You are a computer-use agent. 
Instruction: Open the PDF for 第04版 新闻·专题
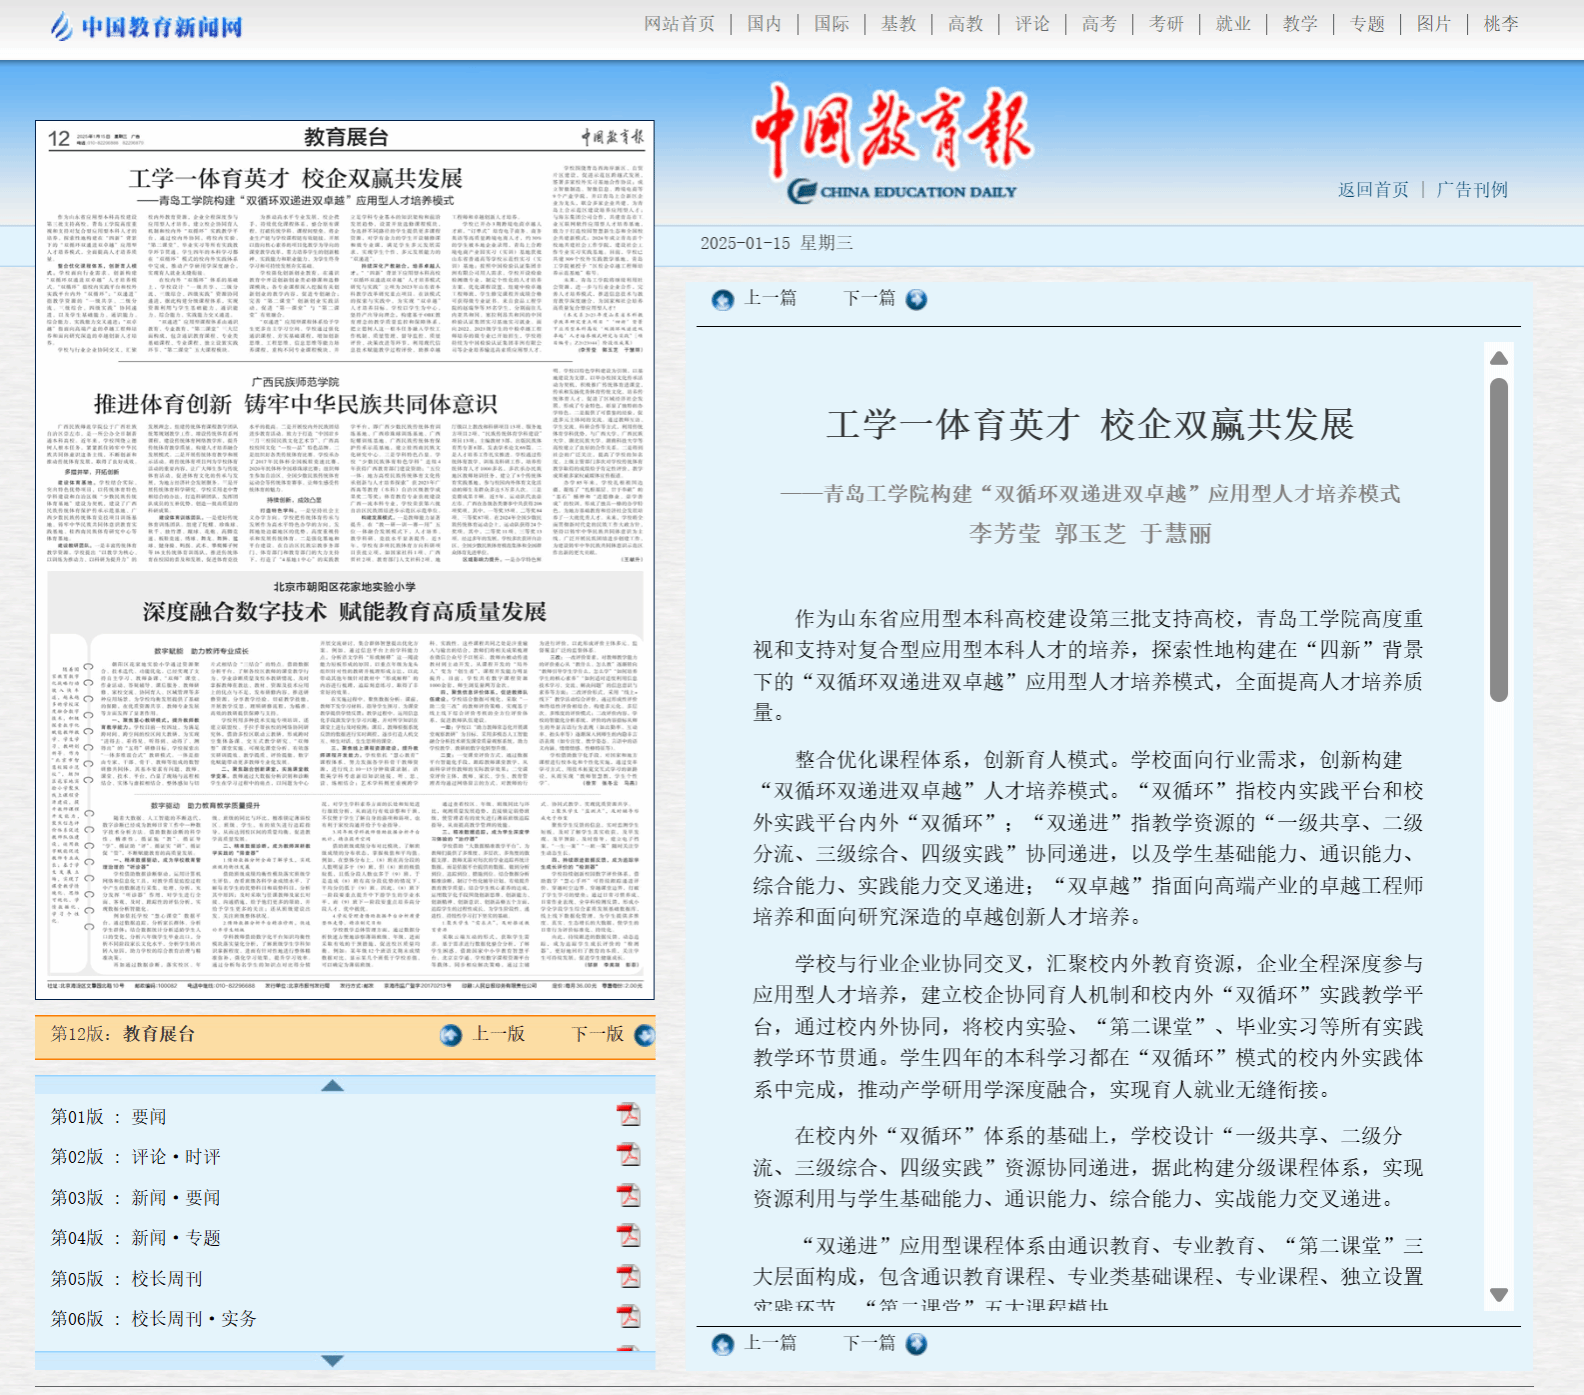628,1236
